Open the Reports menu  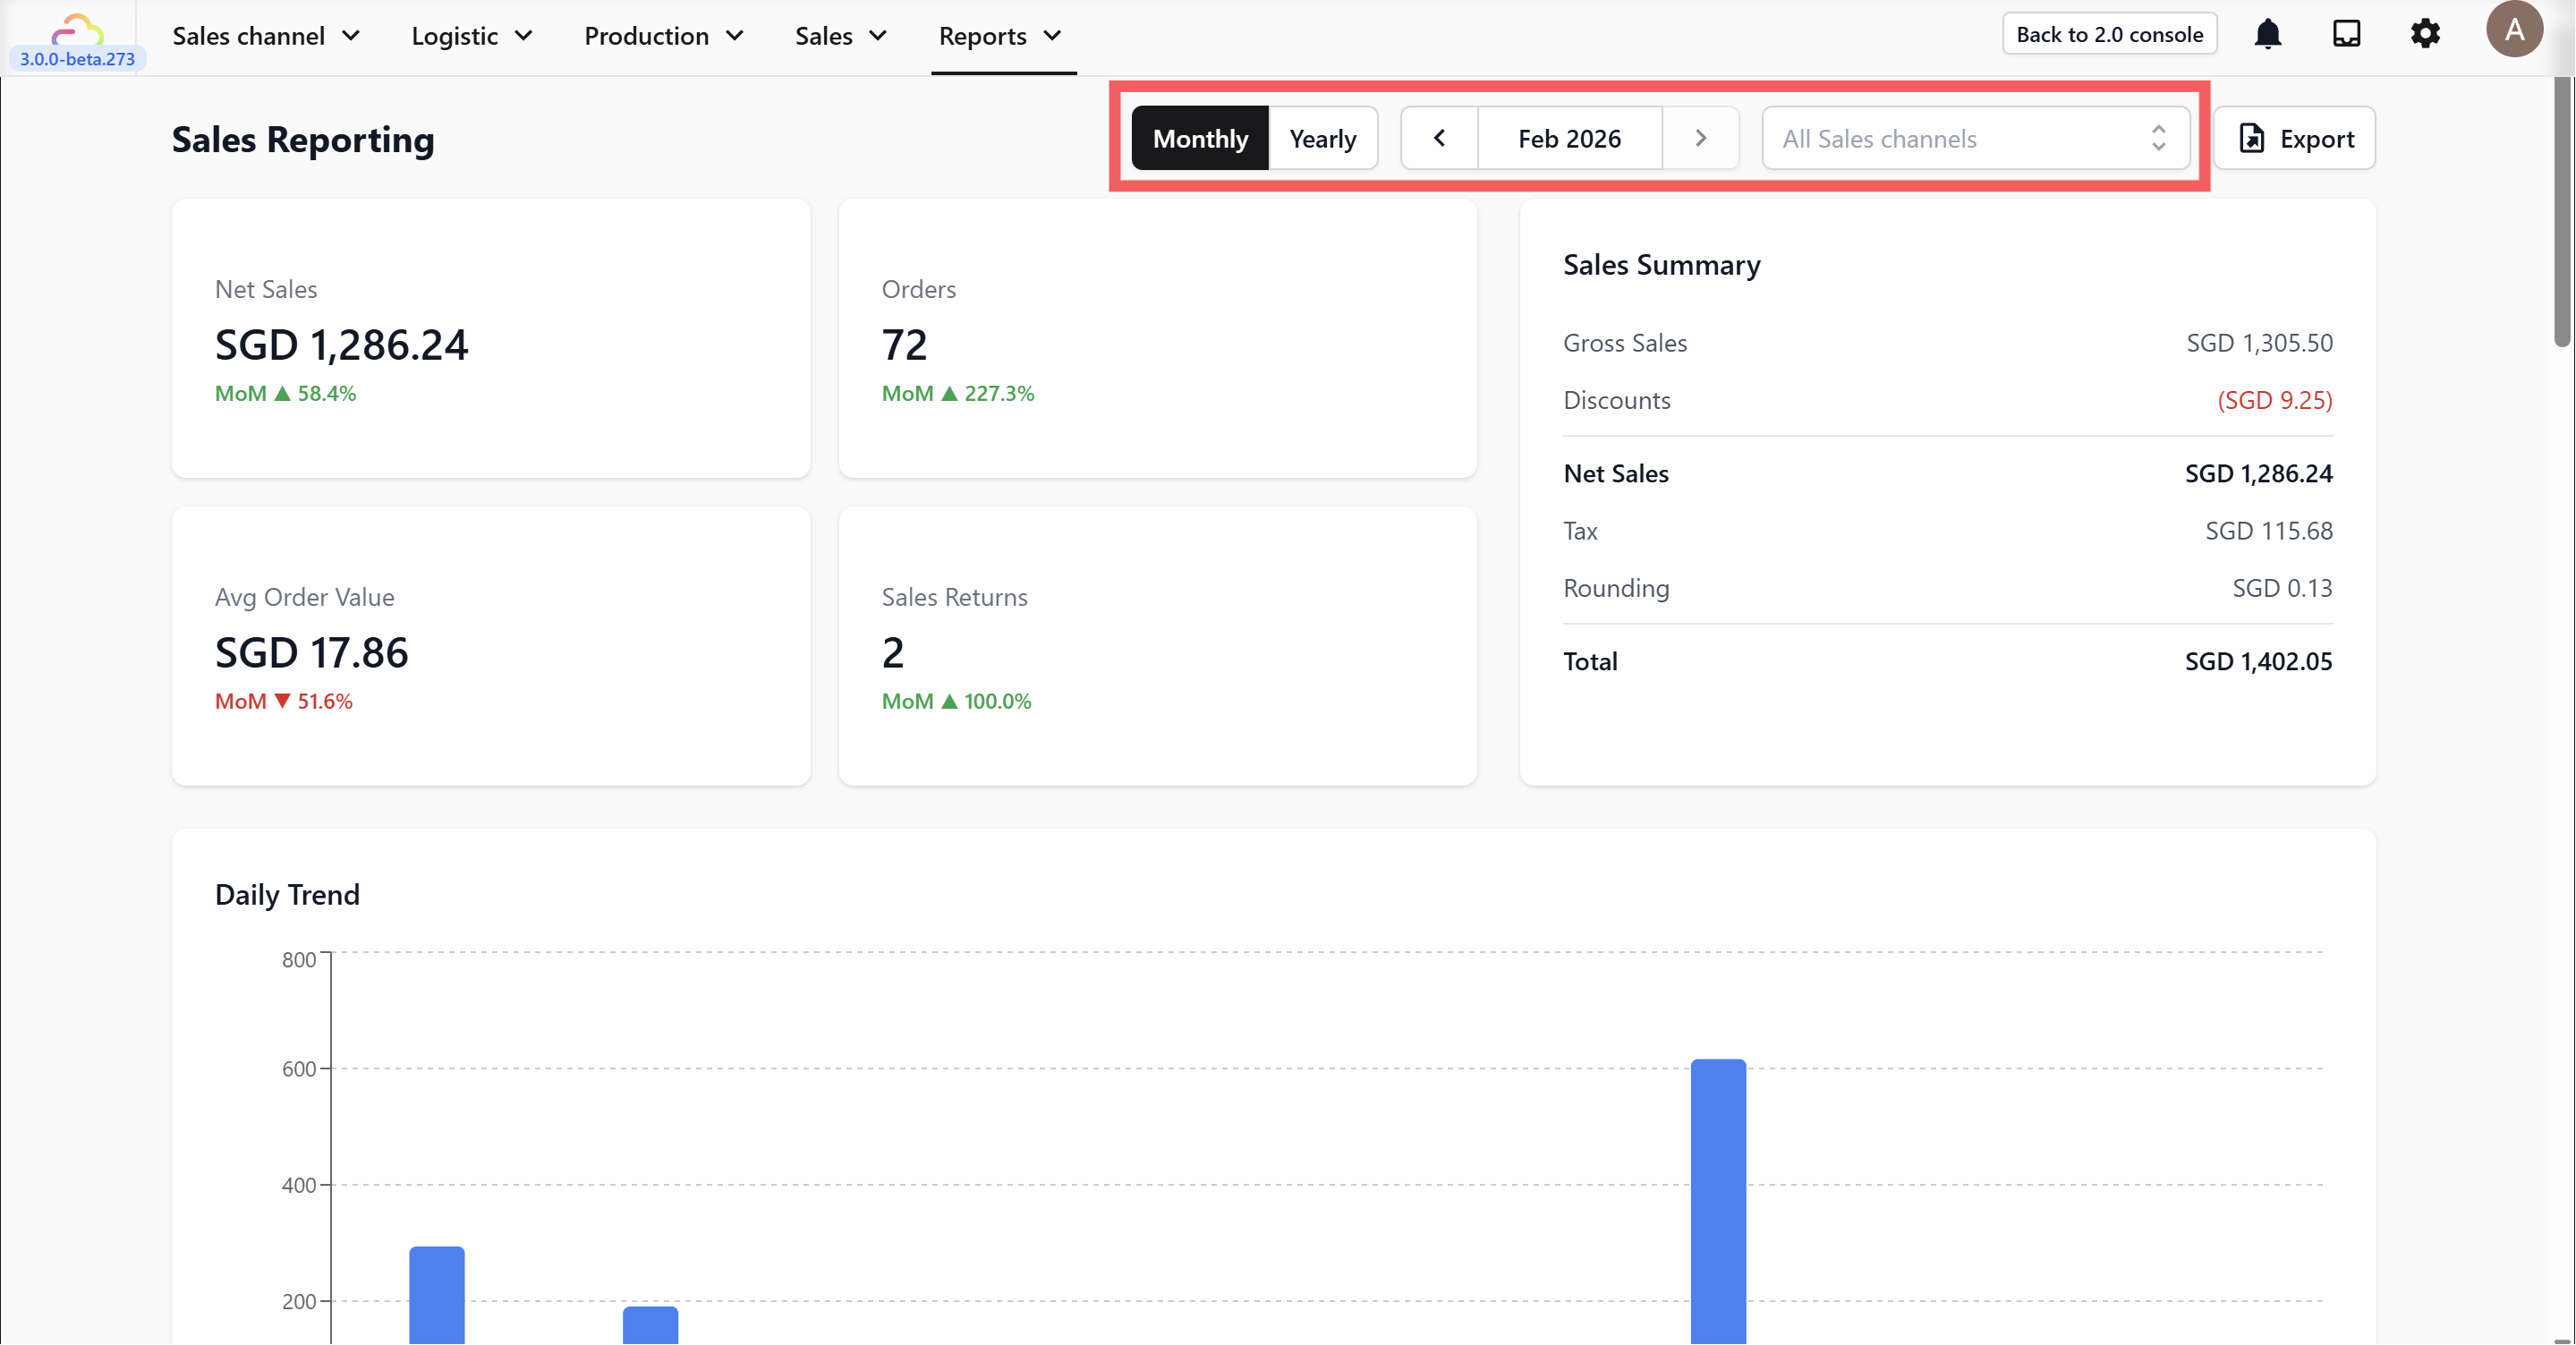[999, 36]
